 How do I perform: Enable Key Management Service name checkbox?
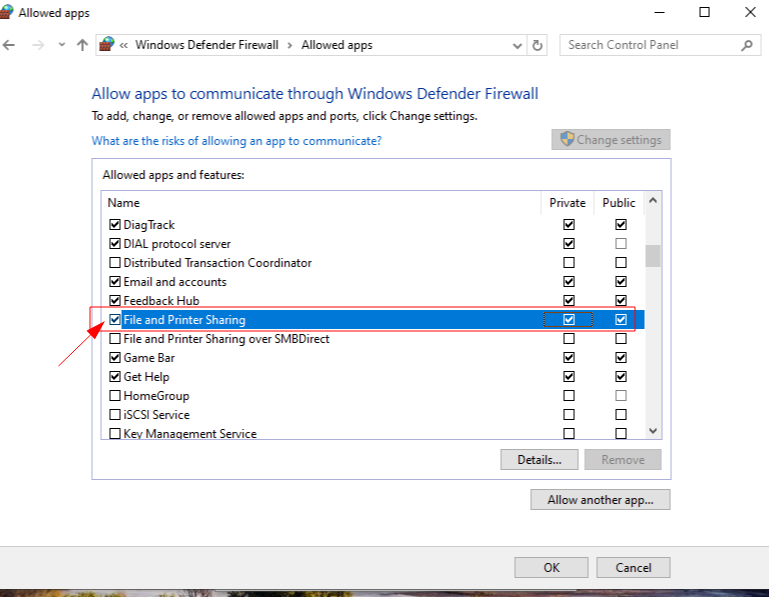point(115,434)
